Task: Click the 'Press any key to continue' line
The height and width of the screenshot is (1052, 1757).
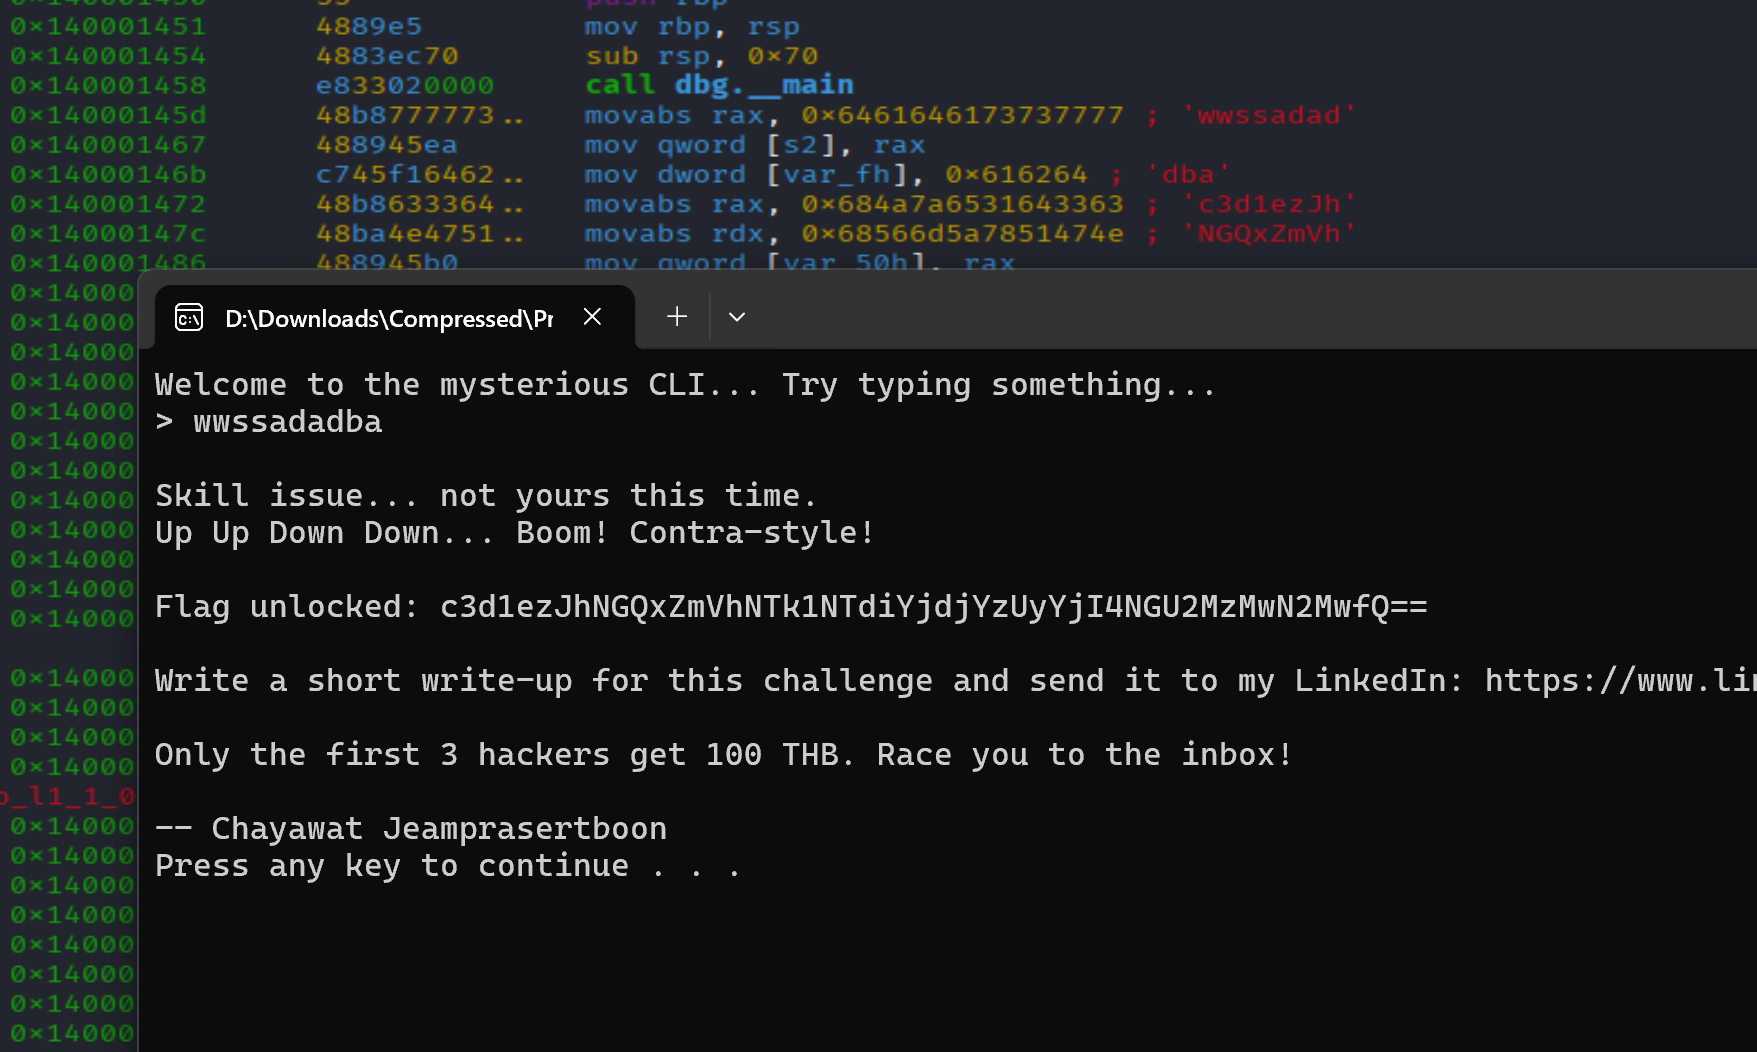Action: coord(447,866)
